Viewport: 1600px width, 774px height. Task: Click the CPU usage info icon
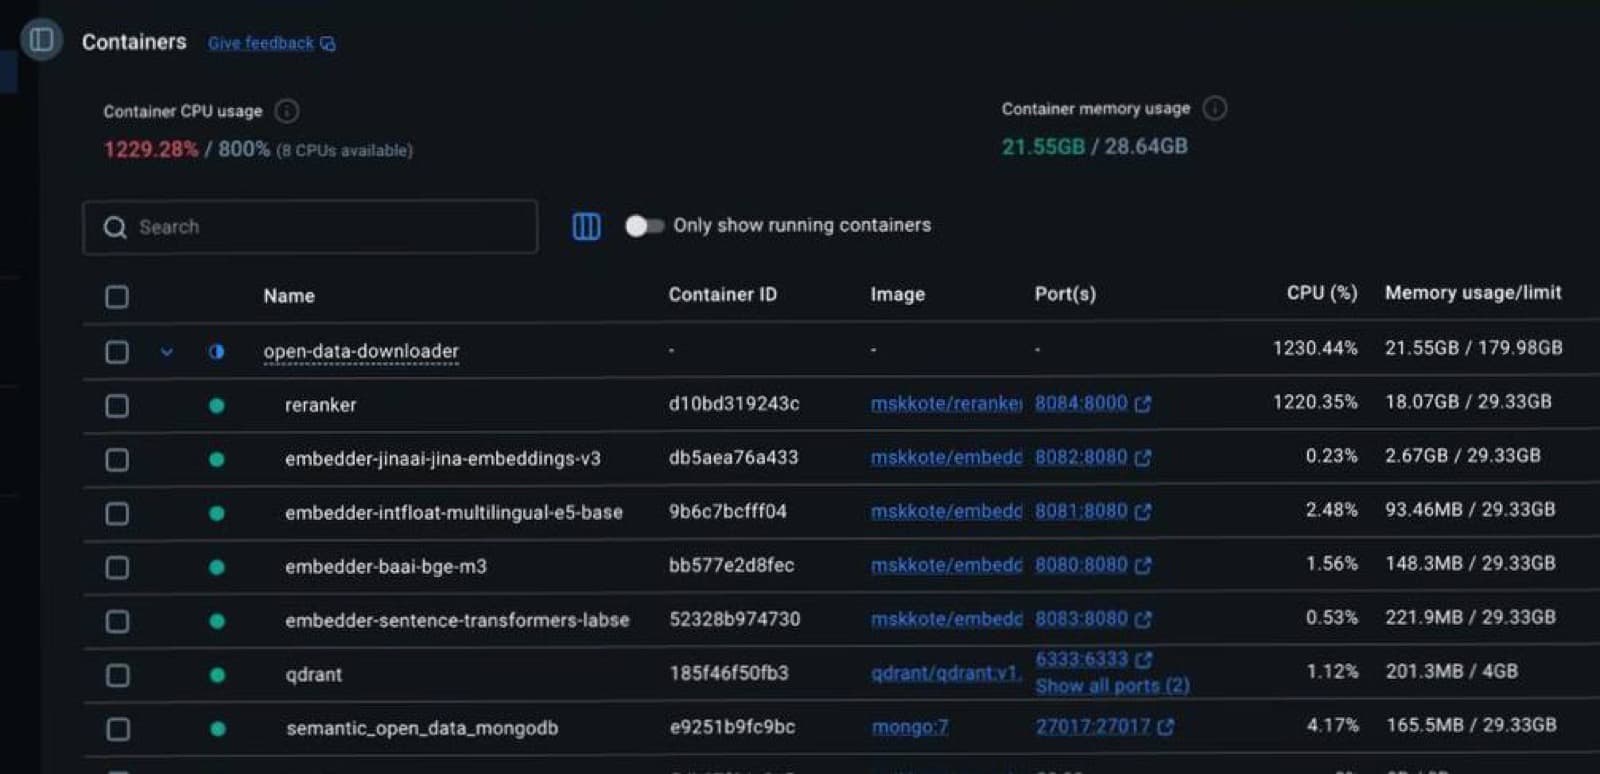[x=286, y=111]
